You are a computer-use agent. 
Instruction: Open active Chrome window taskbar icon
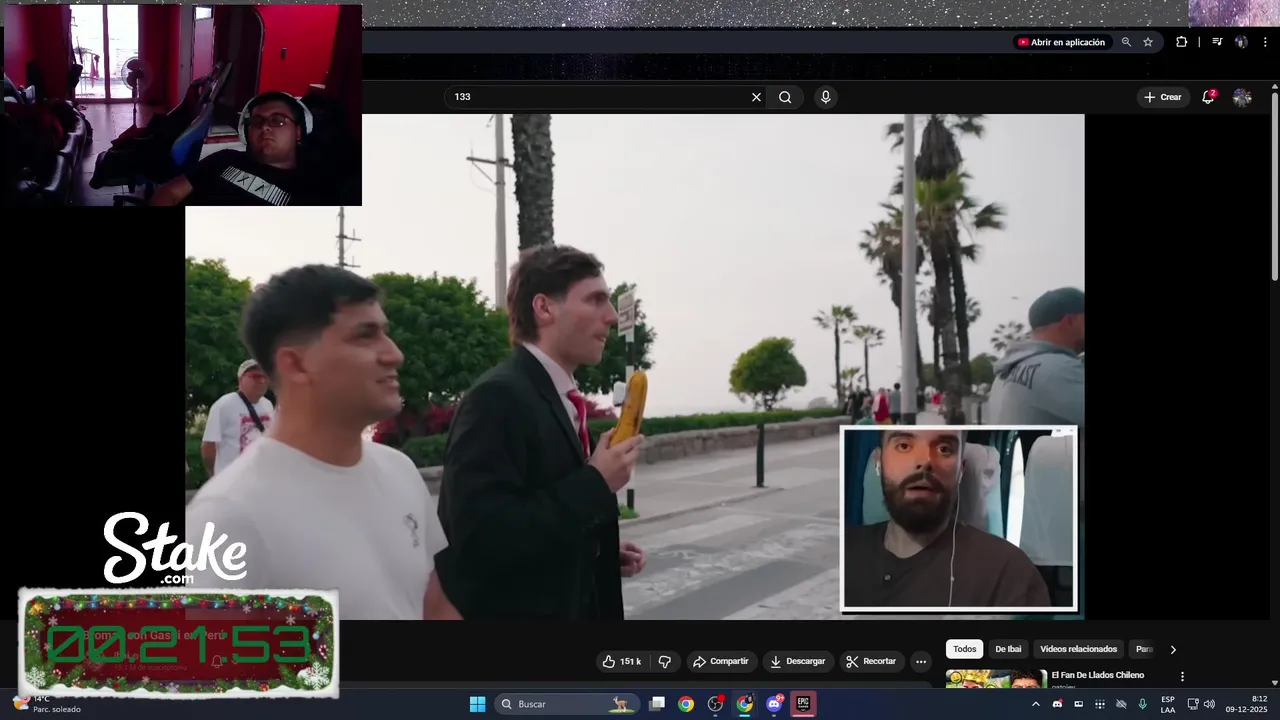(744, 704)
